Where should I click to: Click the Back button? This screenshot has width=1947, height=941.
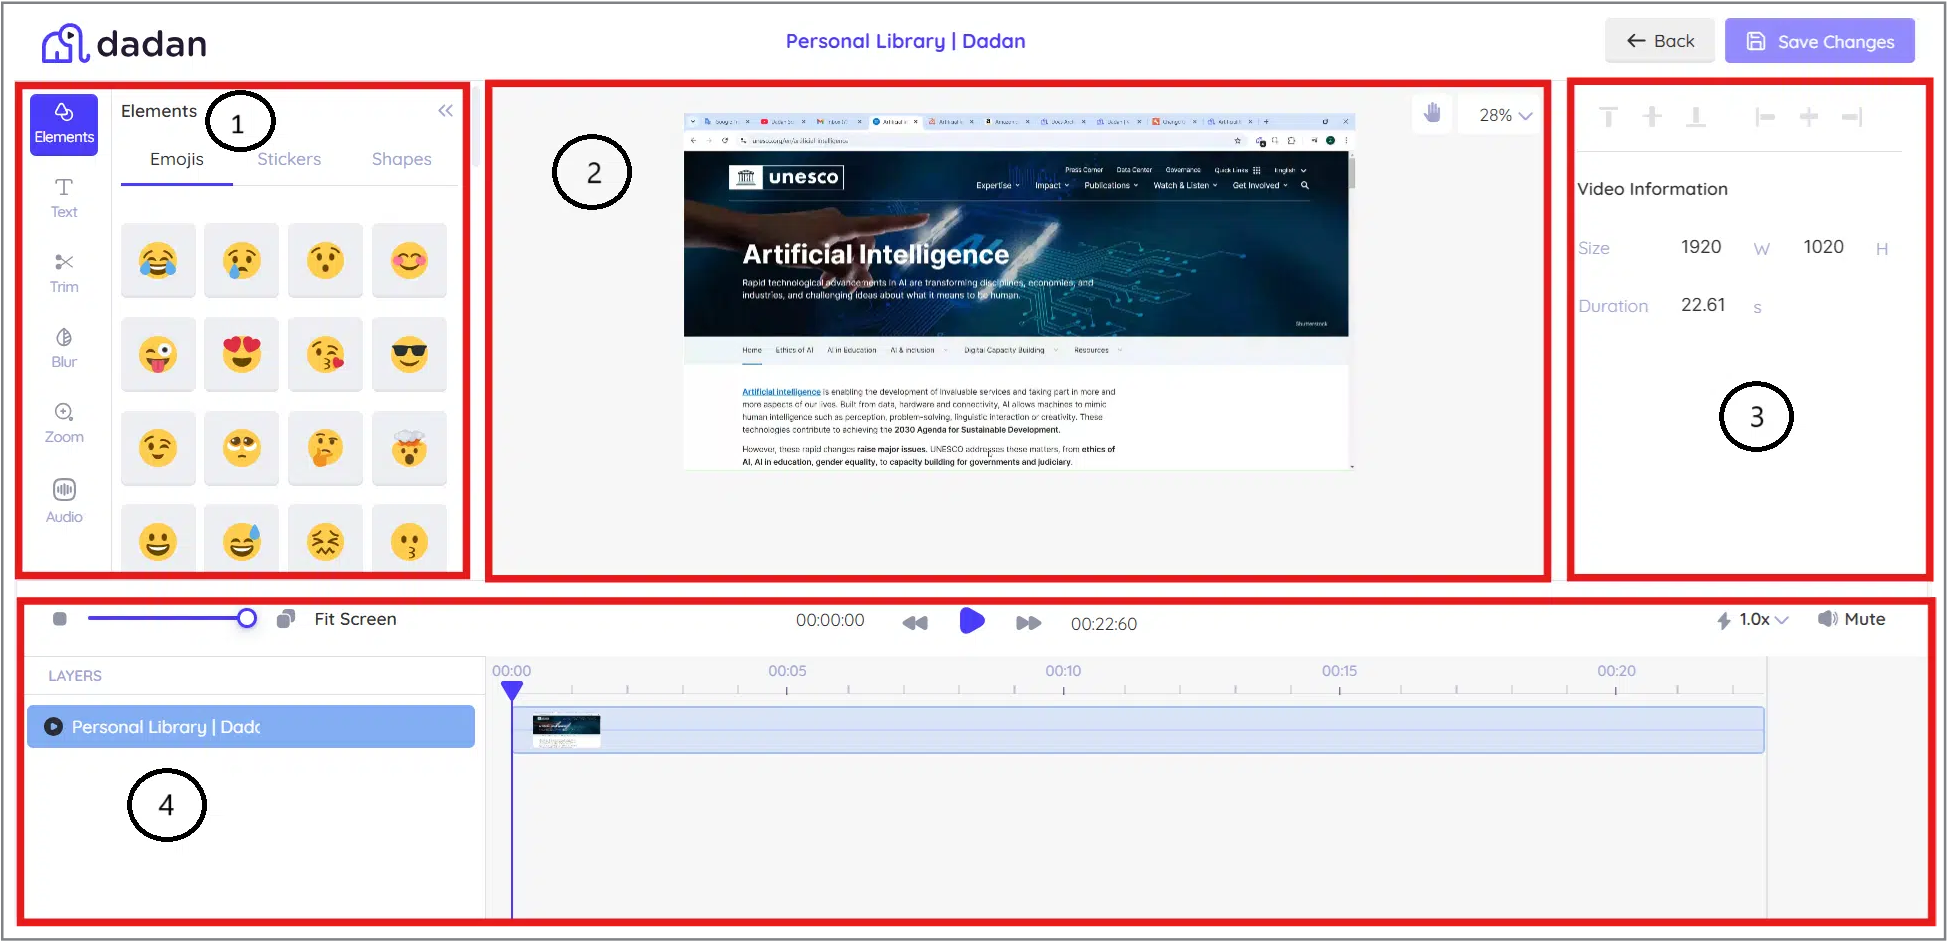[1660, 40]
